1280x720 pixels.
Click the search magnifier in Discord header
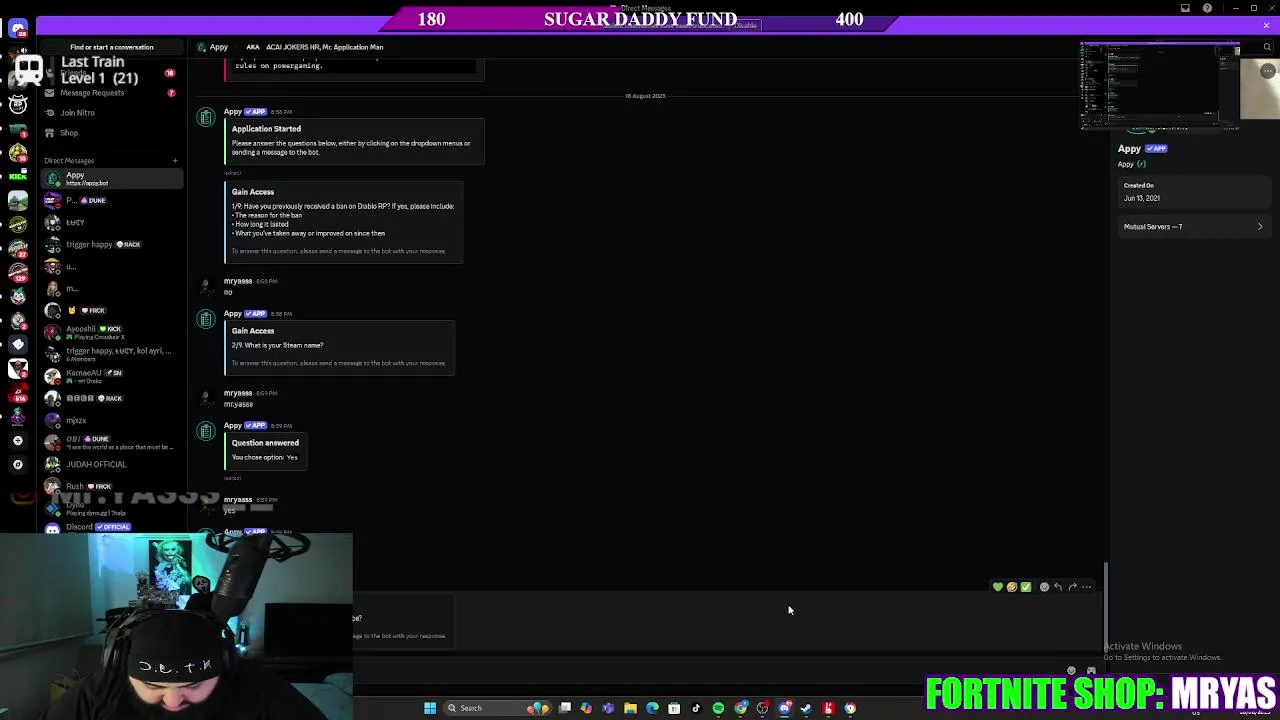coord(1267,47)
